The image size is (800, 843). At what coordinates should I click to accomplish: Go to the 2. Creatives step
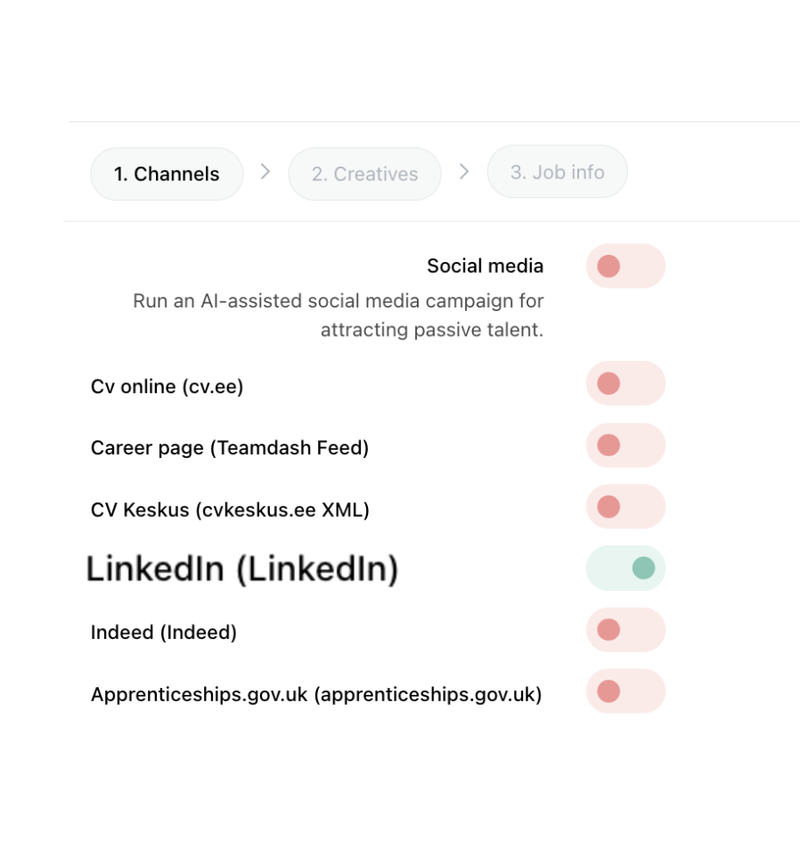[x=364, y=174]
